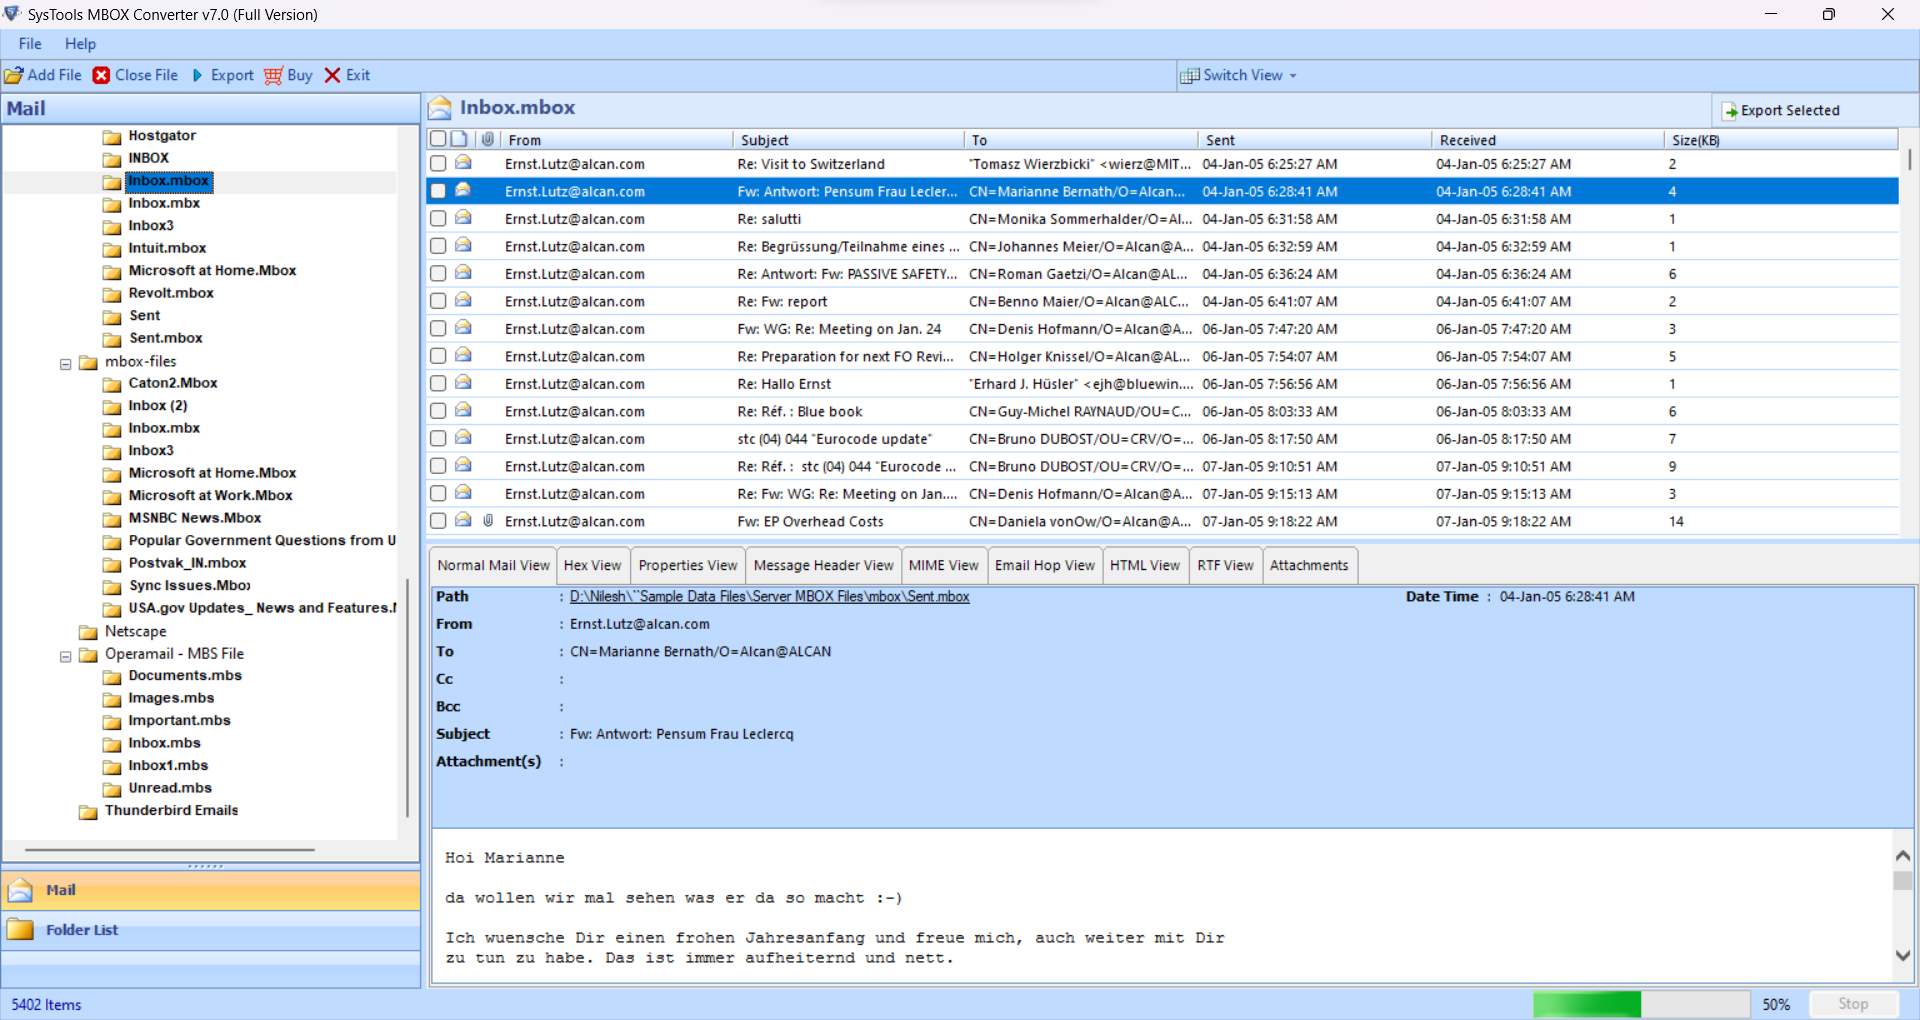Click the Stop button in status bar
The image size is (1920, 1020).
click(1853, 1004)
